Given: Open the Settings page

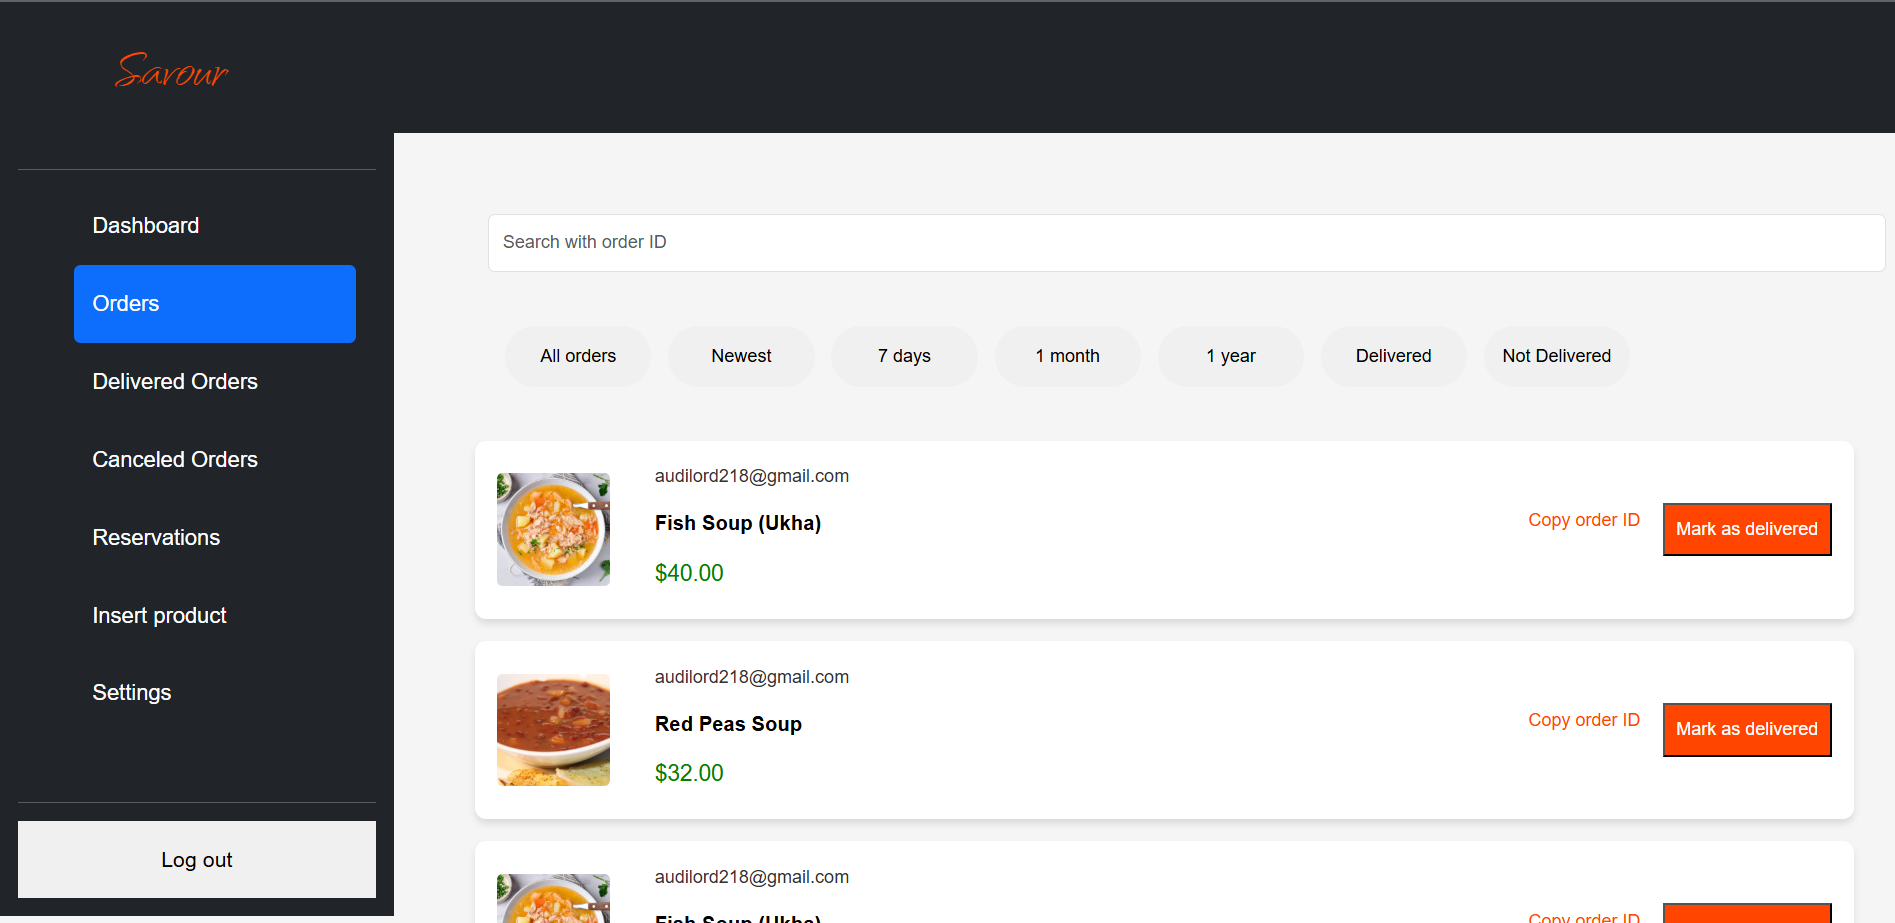Looking at the screenshot, I should (131, 691).
